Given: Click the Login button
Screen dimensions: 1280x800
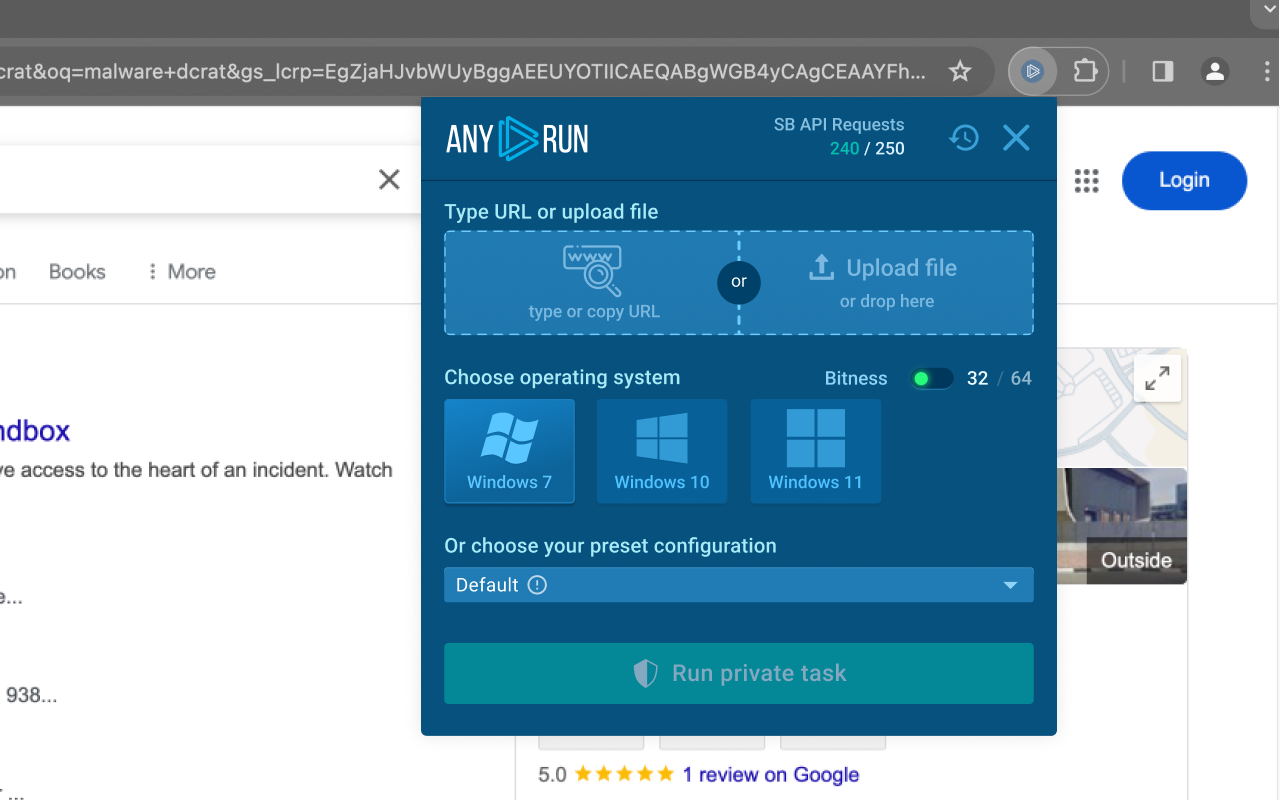Looking at the screenshot, I should tap(1184, 181).
